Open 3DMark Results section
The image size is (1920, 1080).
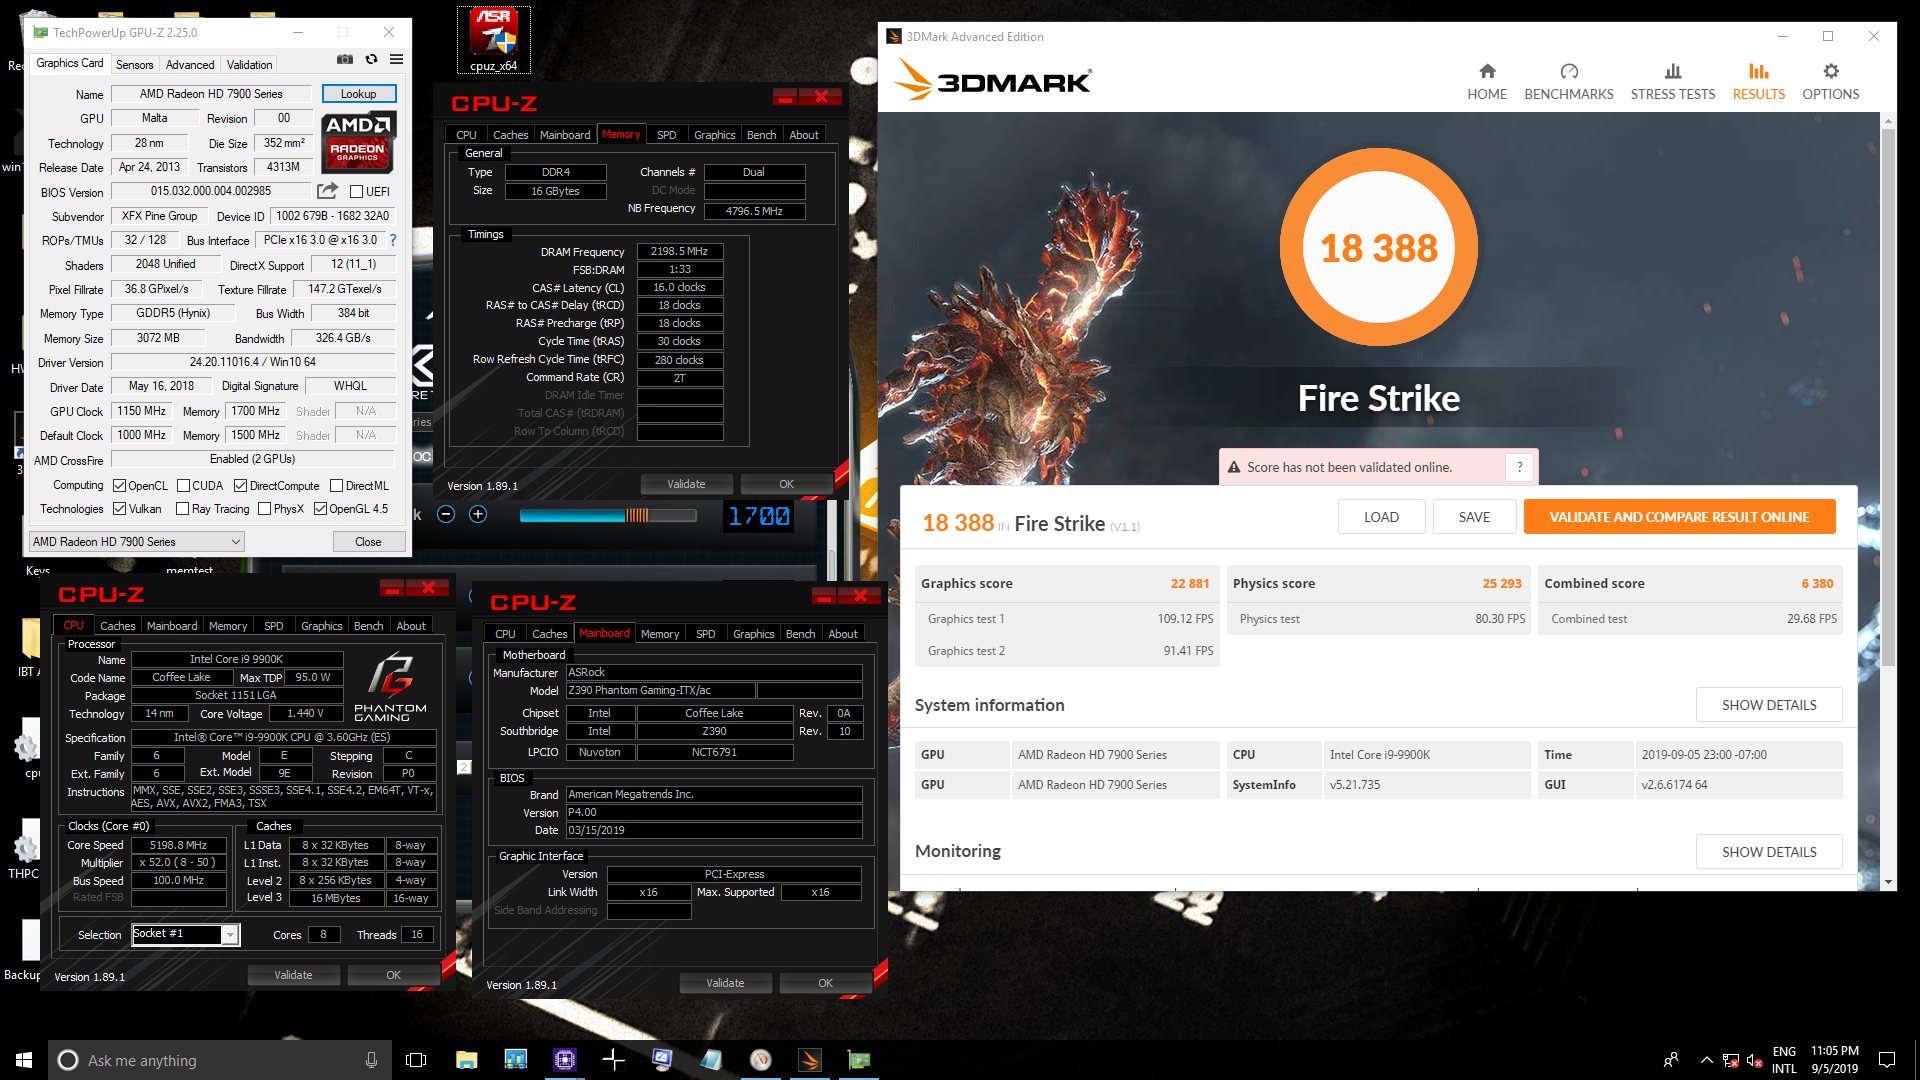click(1758, 81)
